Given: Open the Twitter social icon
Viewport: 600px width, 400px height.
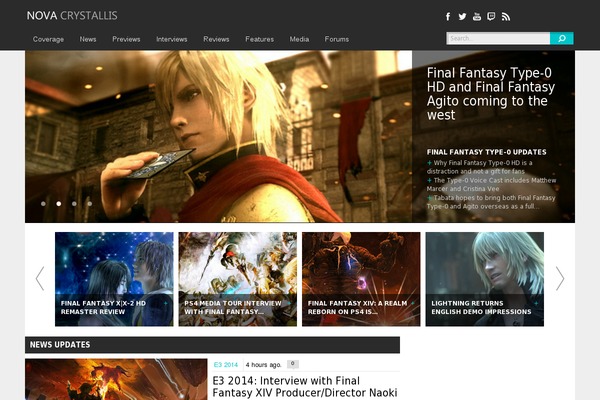Looking at the screenshot, I should [x=462, y=16].
